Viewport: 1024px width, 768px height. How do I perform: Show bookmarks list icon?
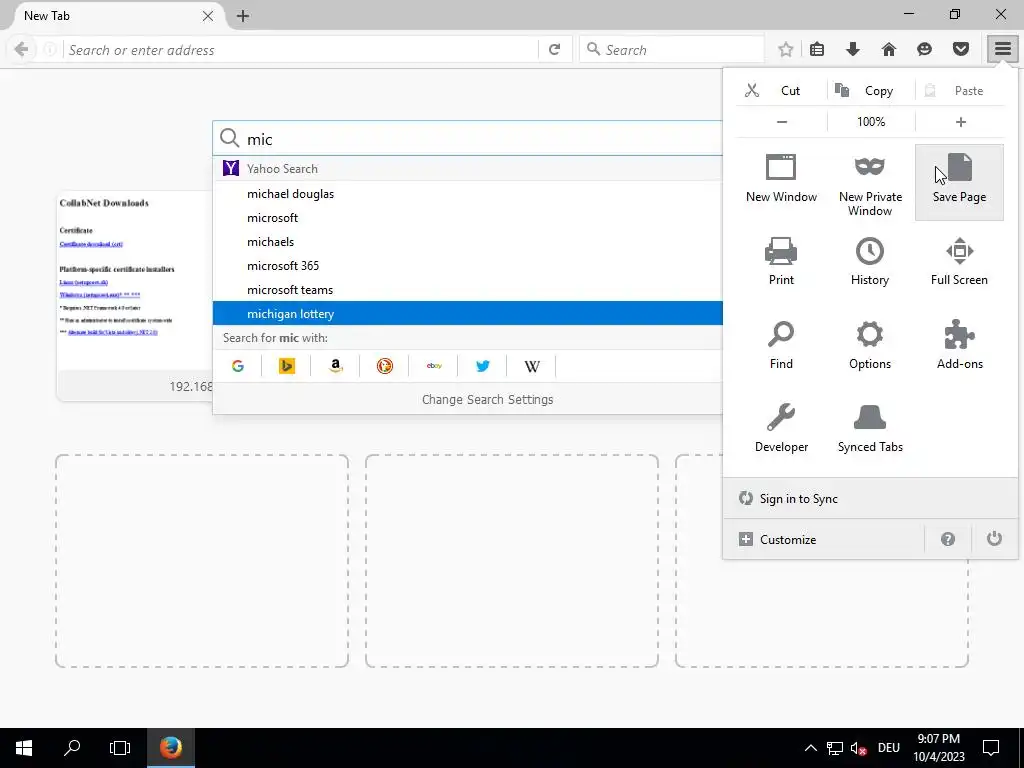click(816, 49)
